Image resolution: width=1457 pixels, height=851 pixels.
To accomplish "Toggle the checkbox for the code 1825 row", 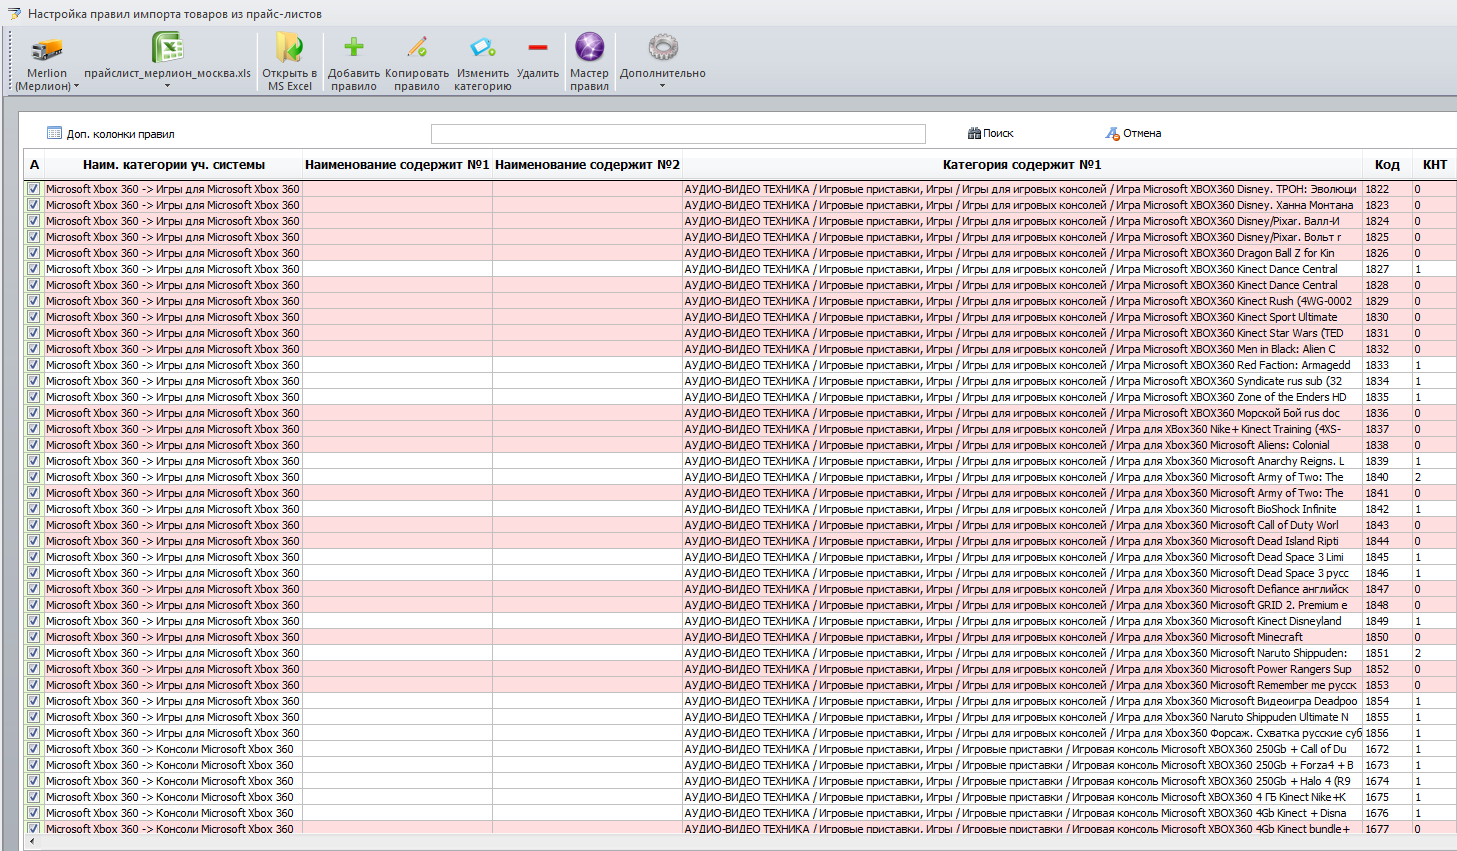I will pos(33,237).
